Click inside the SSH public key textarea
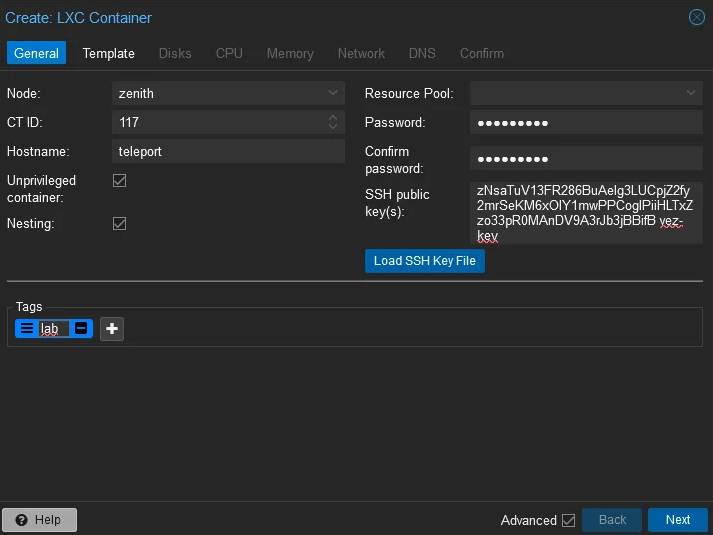 [586, 212]
